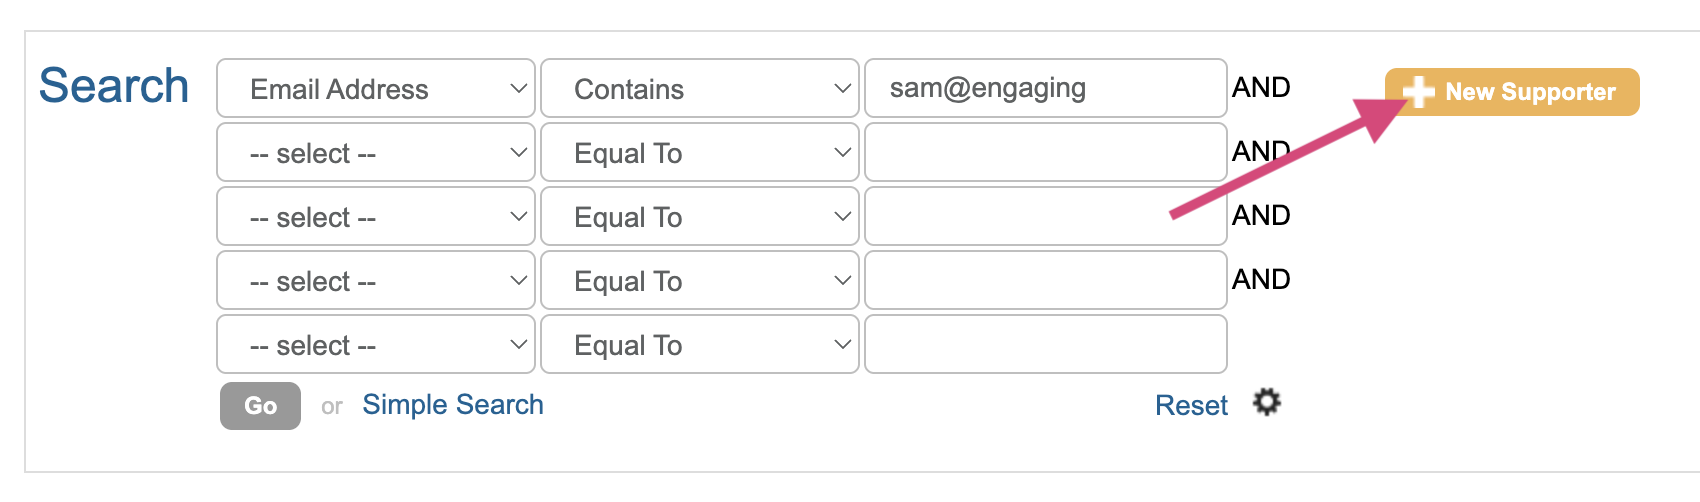Click the Reset link
This screenshot has height=502, width=1700.
click(1191, 405)
